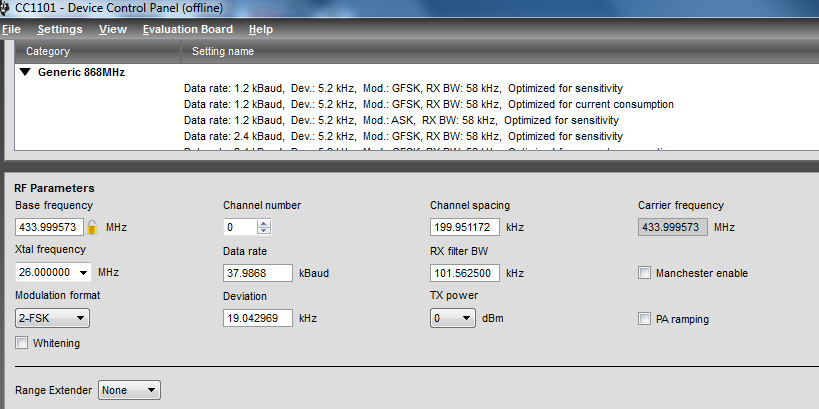Open the Range Extender dropdown showing None

click(x=129, y=390)
